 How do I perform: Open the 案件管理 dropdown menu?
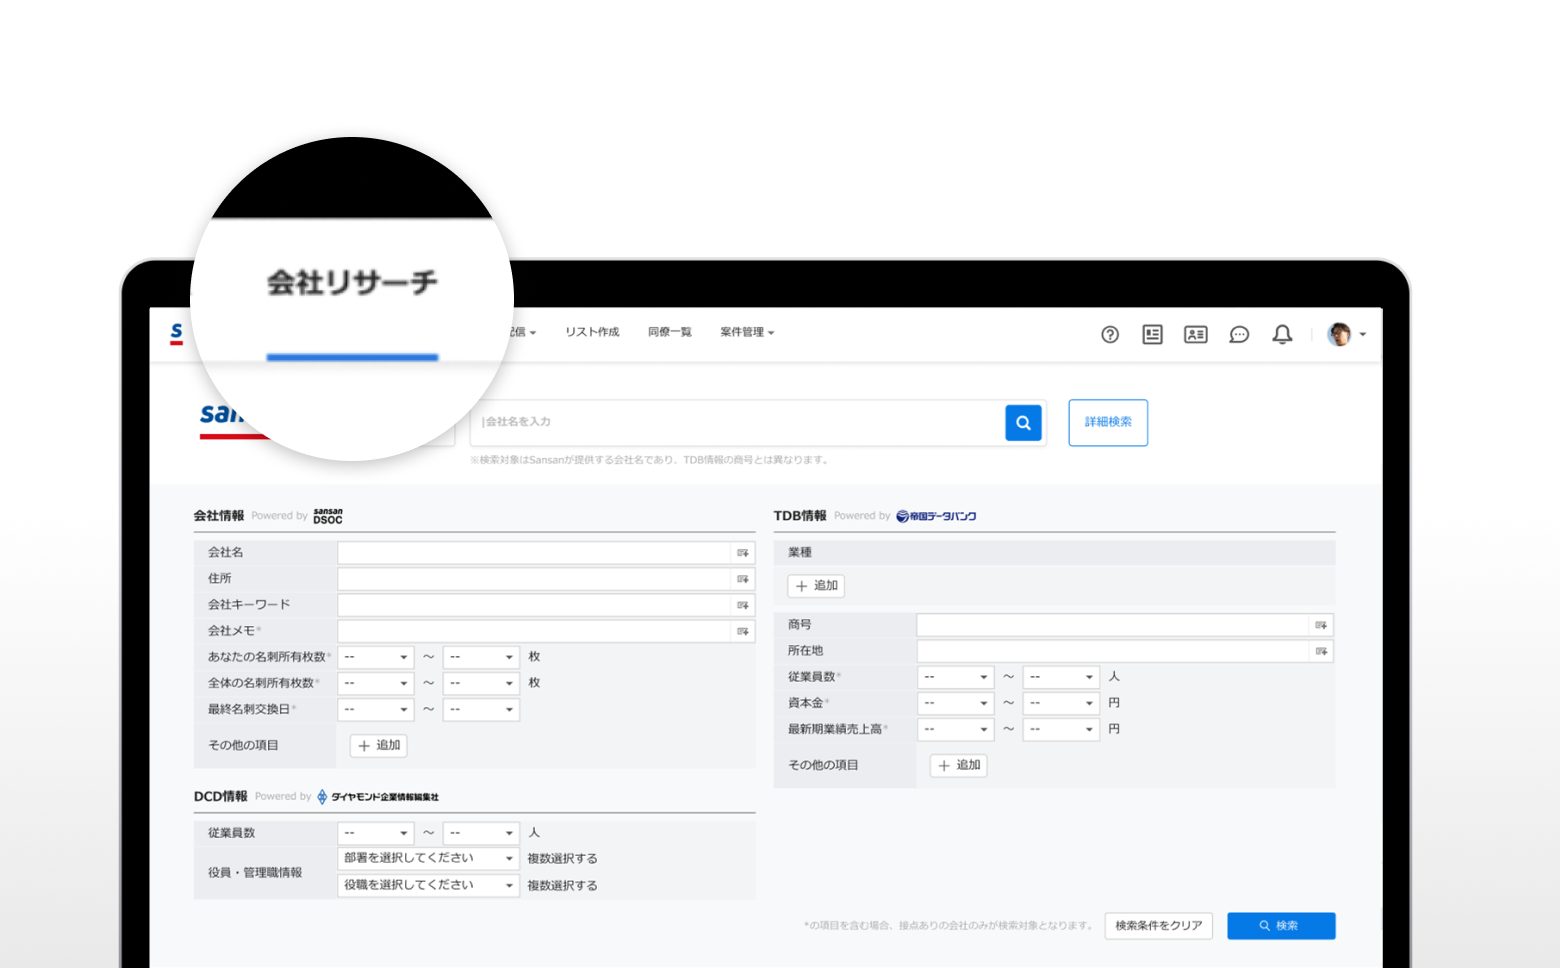[x=747, y=332]
